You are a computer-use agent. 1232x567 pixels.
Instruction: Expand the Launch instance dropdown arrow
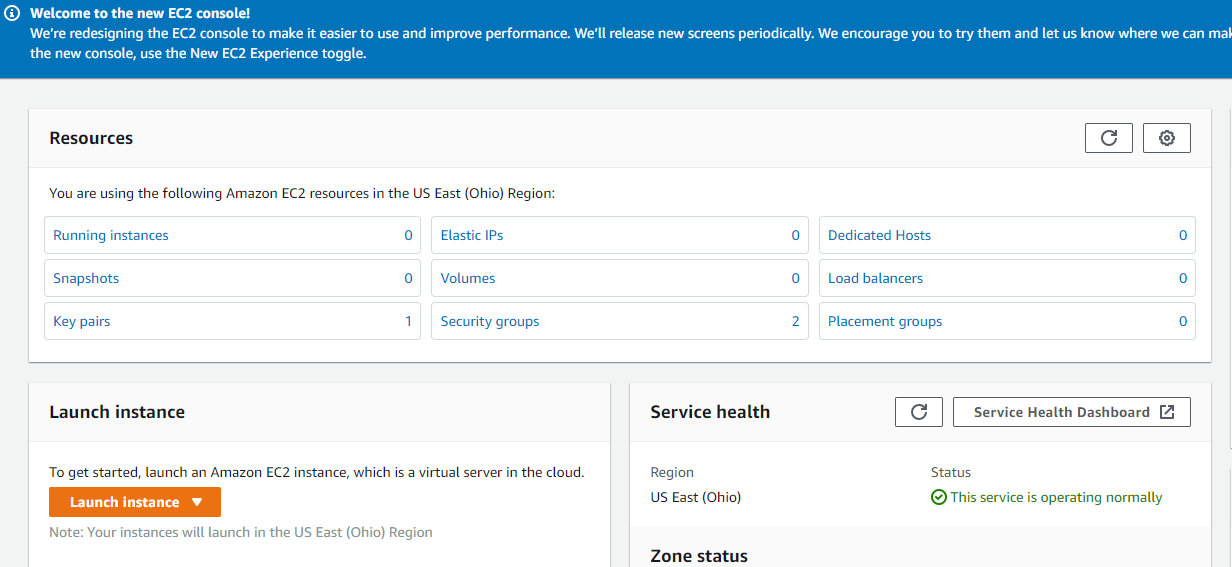[197, 502]
